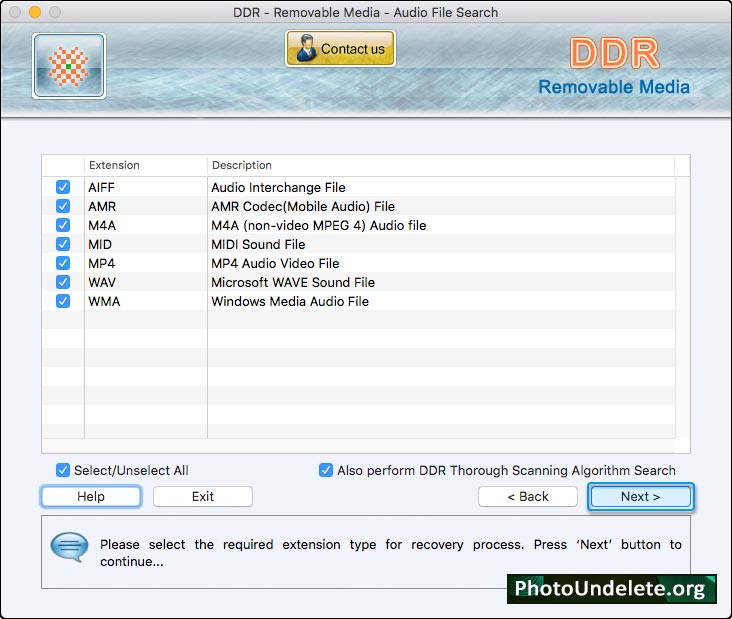732x619 pixels.
Task: Continue with the Next button
Action: pyautogui.click(x=640, y=496)
